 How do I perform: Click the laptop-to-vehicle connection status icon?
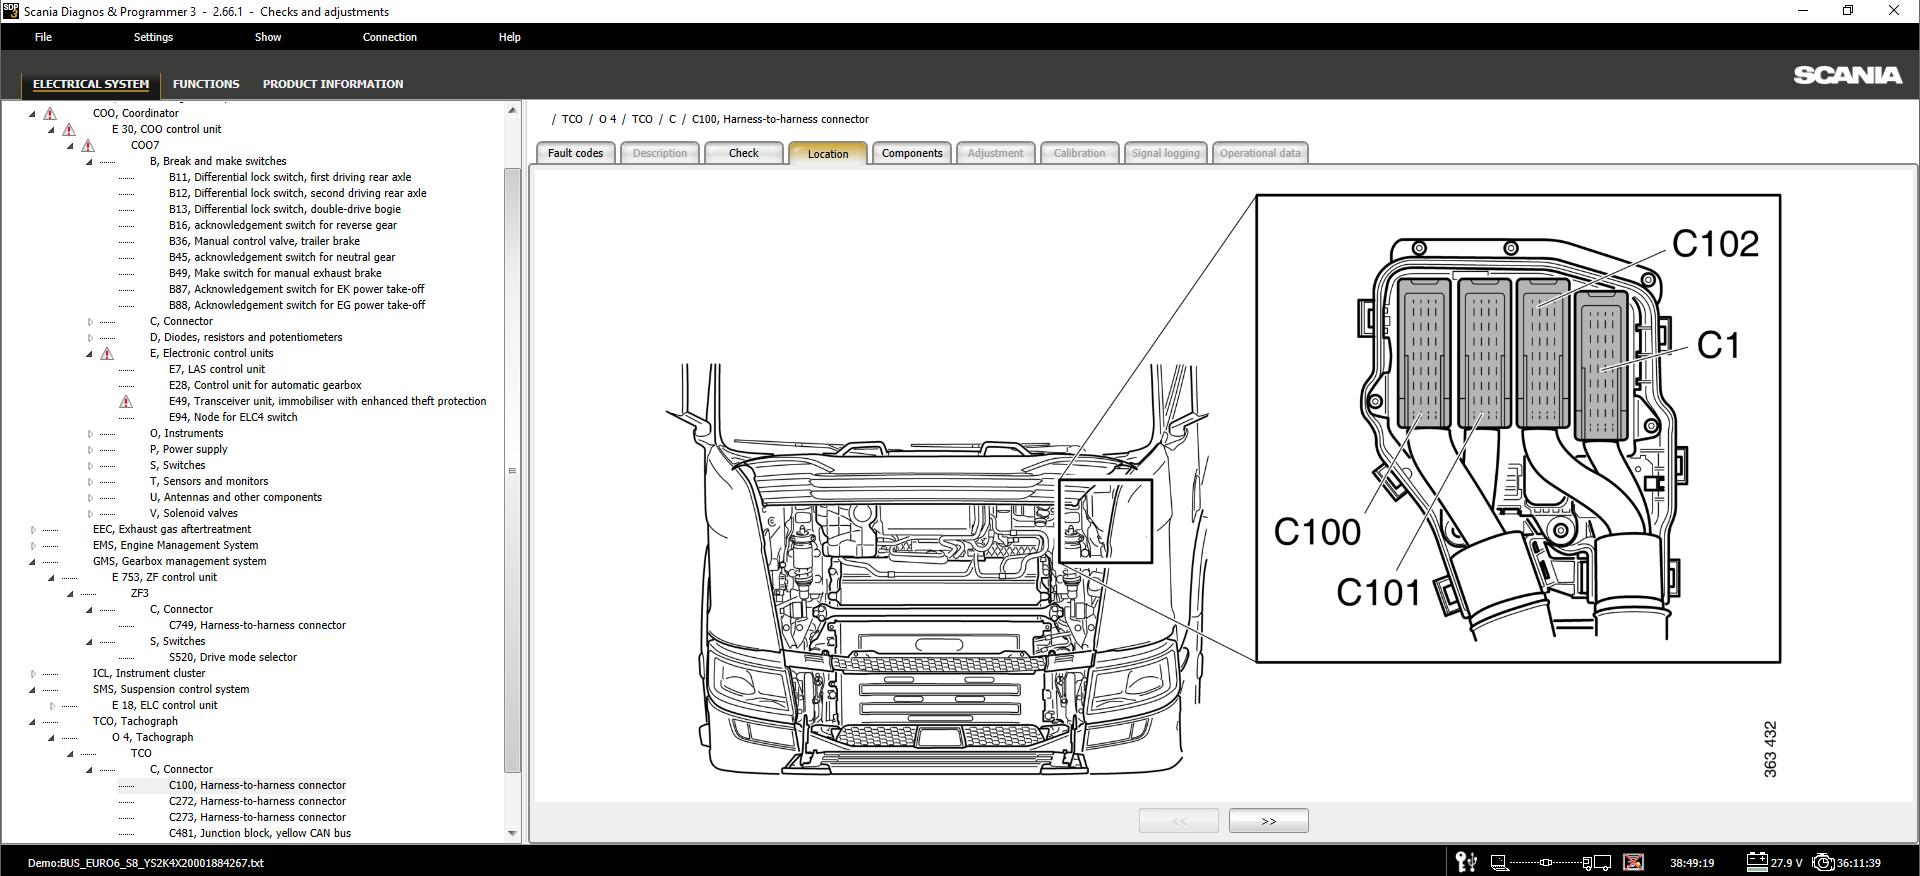click(x=1545, y=862)
